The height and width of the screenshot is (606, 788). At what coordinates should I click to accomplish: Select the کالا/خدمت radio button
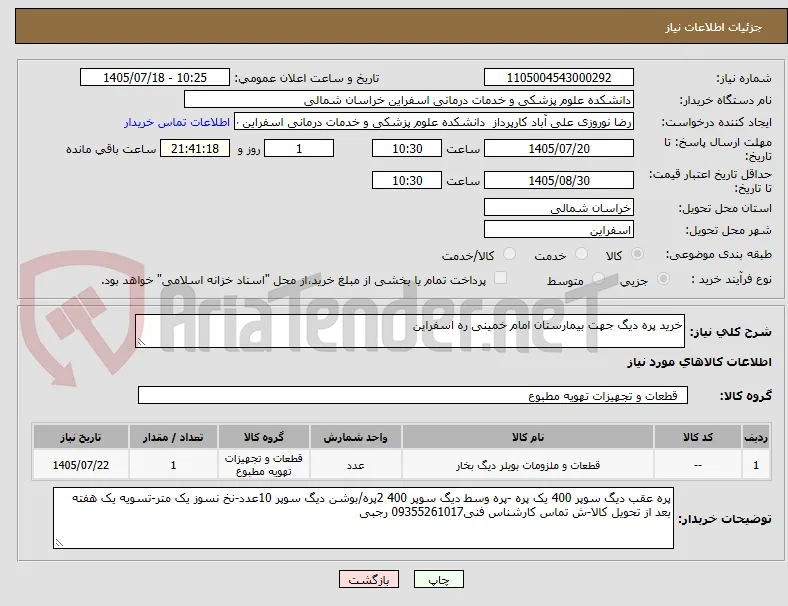pos(510,254)
